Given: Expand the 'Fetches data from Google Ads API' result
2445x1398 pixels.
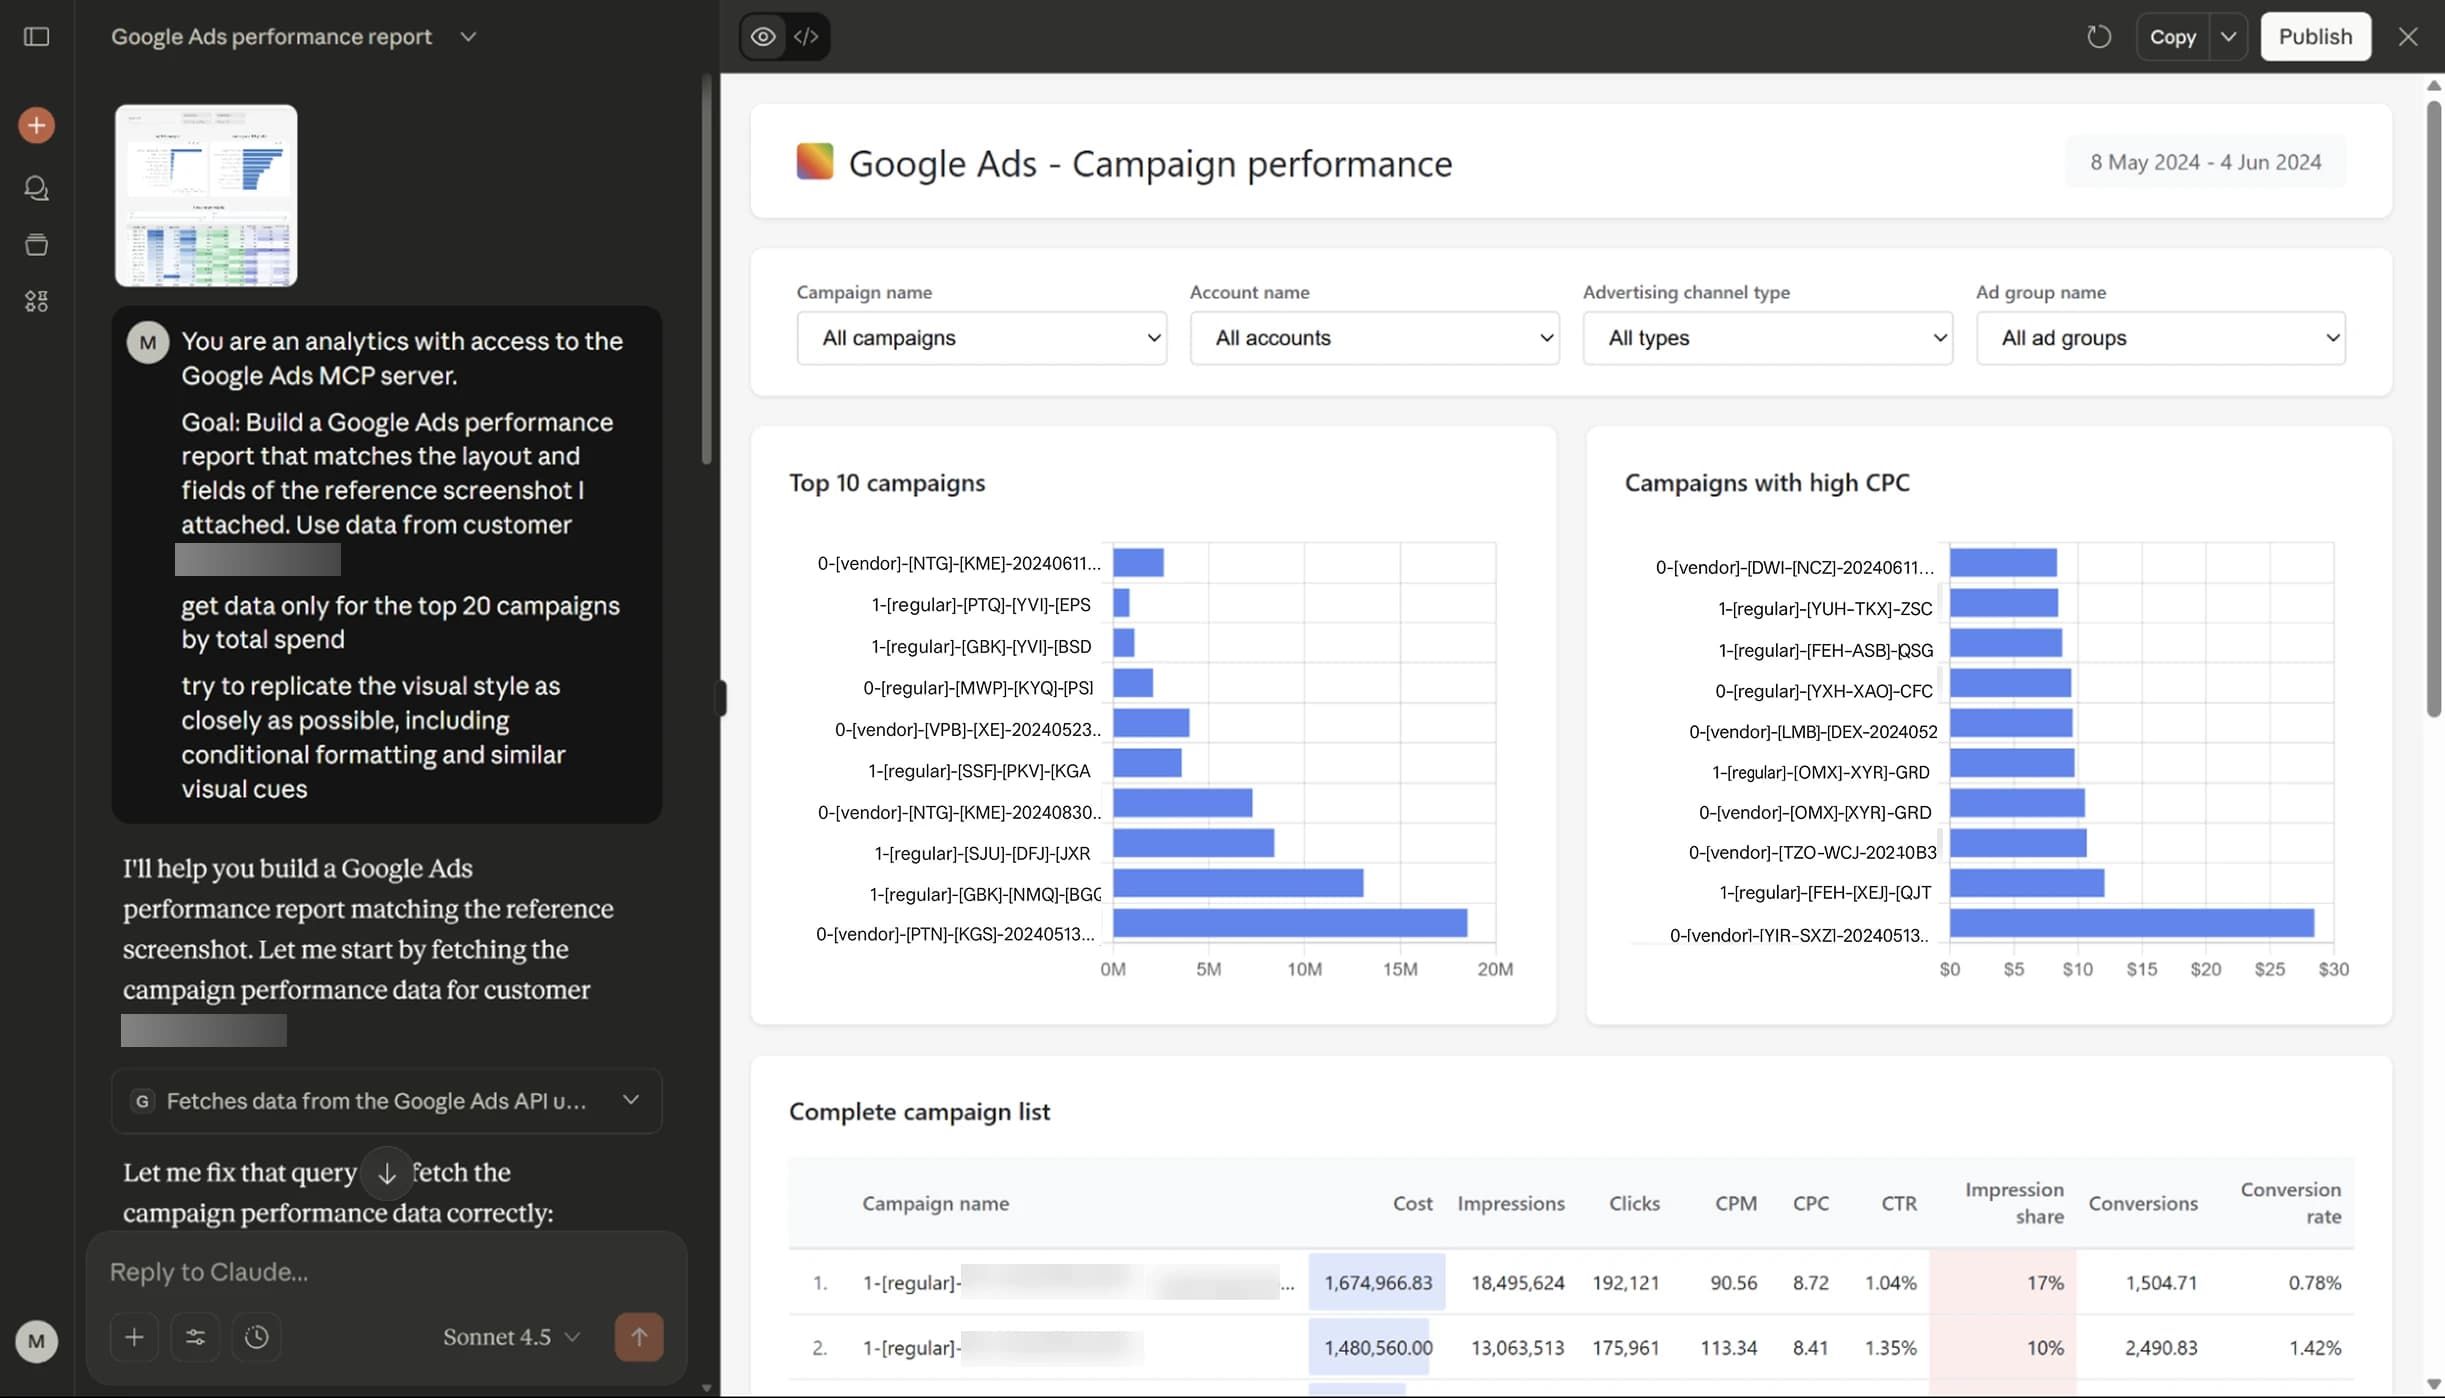Looking at the screenshot, I should click(631, 1100).
